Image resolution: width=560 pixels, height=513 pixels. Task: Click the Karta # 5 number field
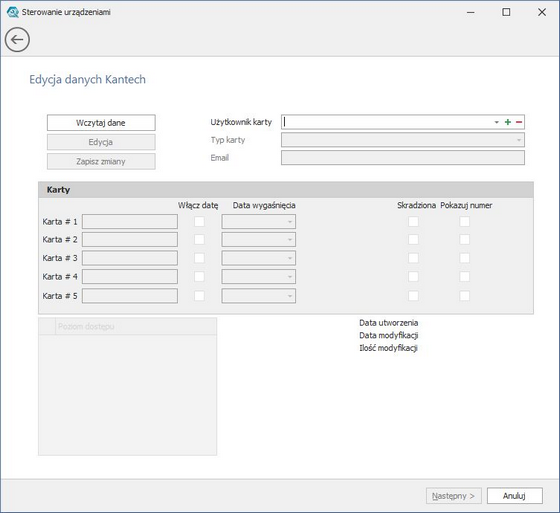pos(130,296)
